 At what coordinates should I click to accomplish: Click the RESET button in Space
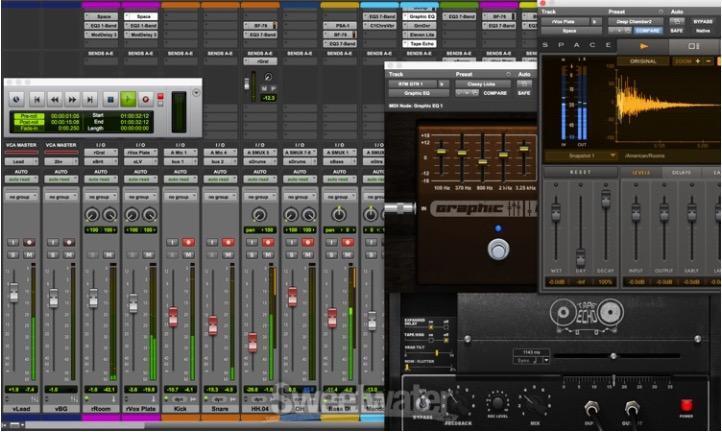point(580,172)
